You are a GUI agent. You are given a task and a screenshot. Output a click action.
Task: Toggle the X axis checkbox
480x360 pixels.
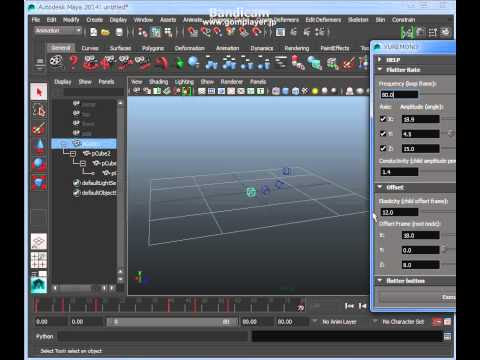click(x=383, y=119)
